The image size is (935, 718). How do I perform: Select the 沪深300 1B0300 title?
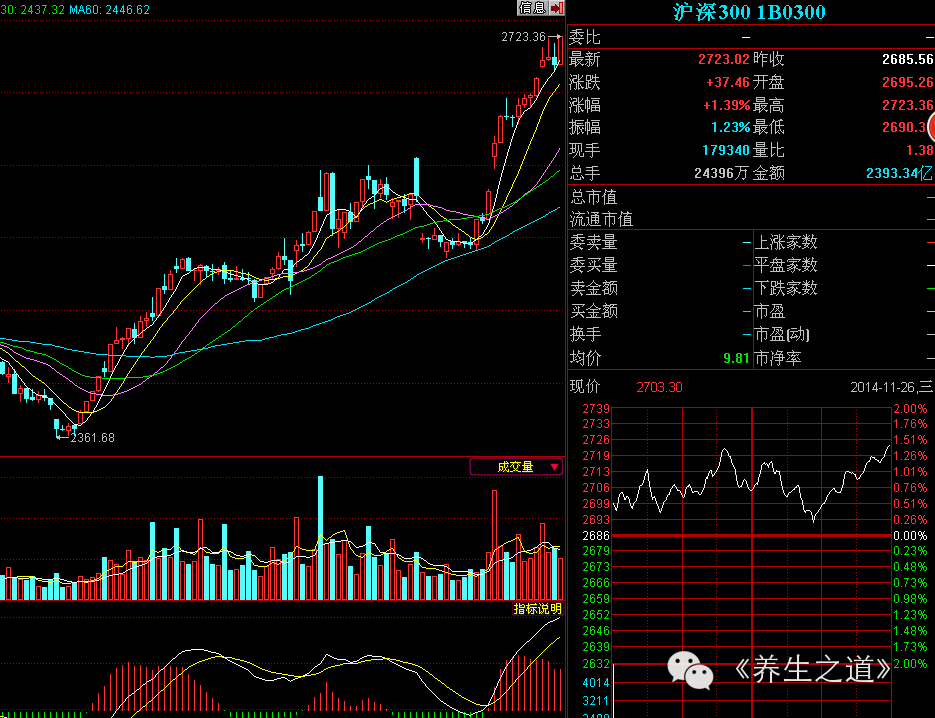750,12
